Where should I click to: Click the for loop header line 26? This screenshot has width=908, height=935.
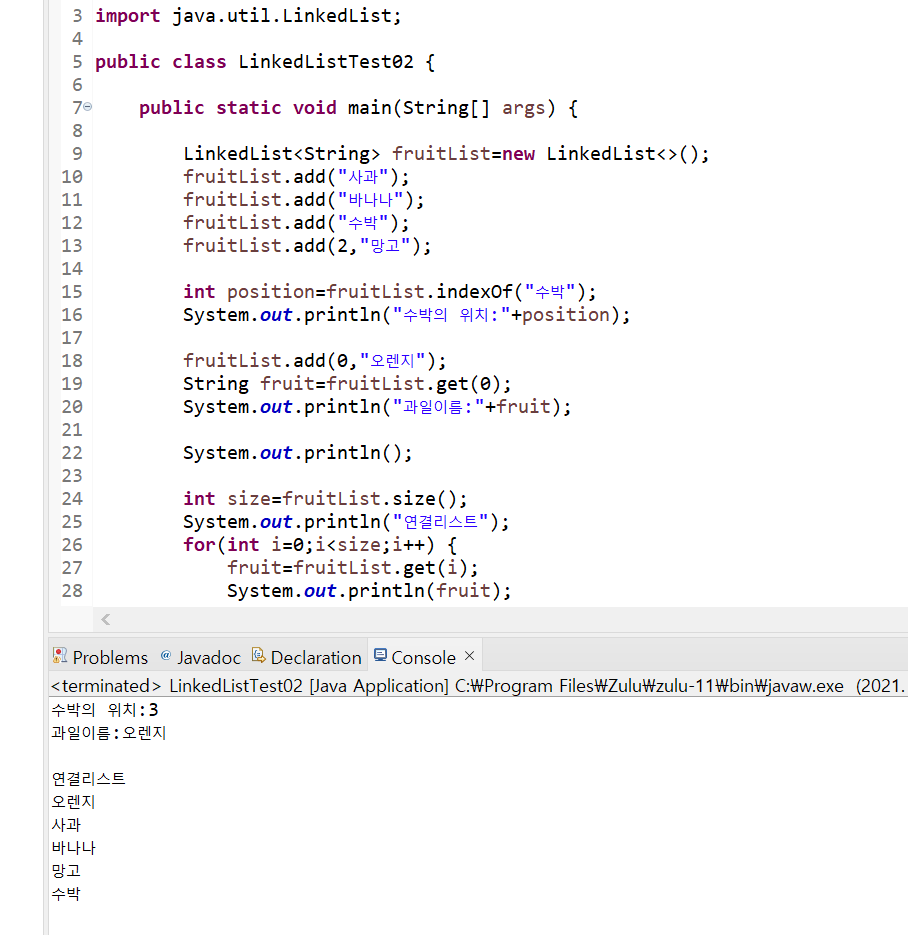pyautogui.click(x=320, y=544)
